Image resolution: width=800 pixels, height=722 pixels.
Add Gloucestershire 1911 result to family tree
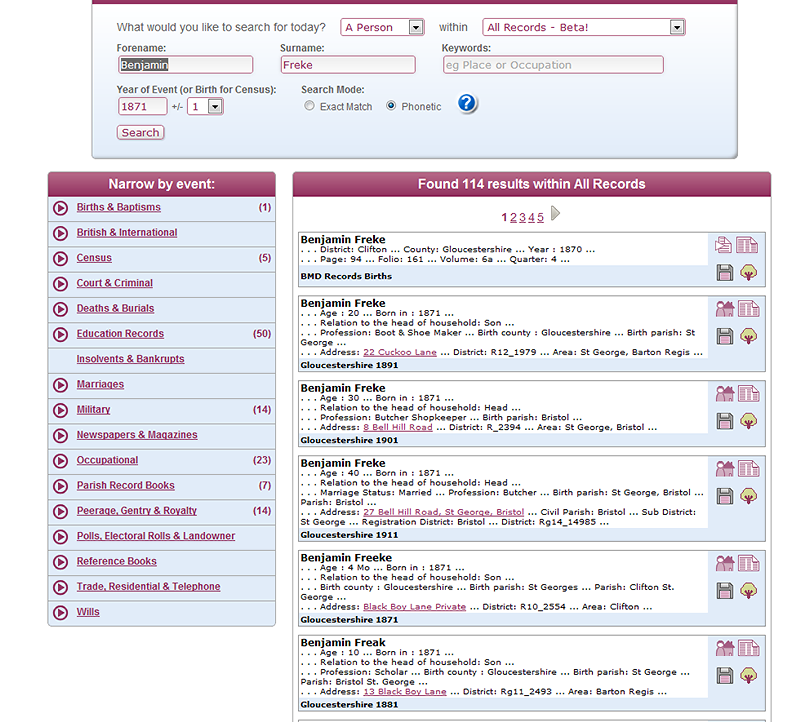pyautogui.click(x=748, y=496)
